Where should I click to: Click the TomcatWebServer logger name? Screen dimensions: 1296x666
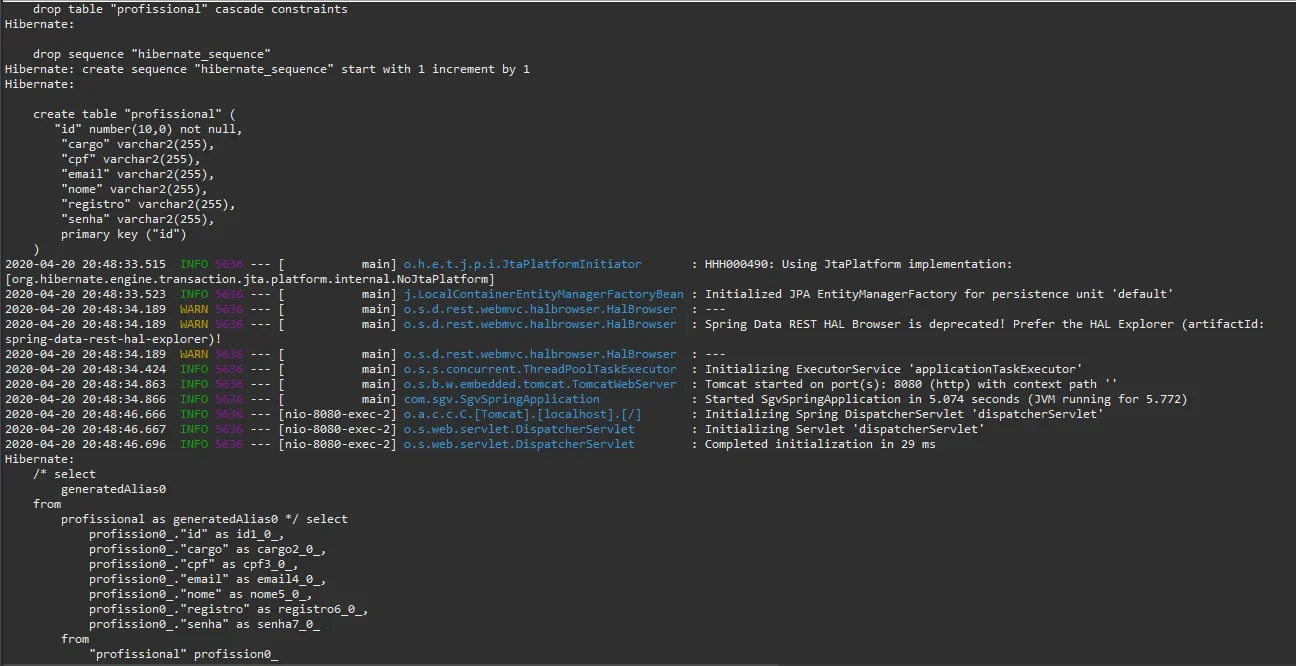(540, 384)
